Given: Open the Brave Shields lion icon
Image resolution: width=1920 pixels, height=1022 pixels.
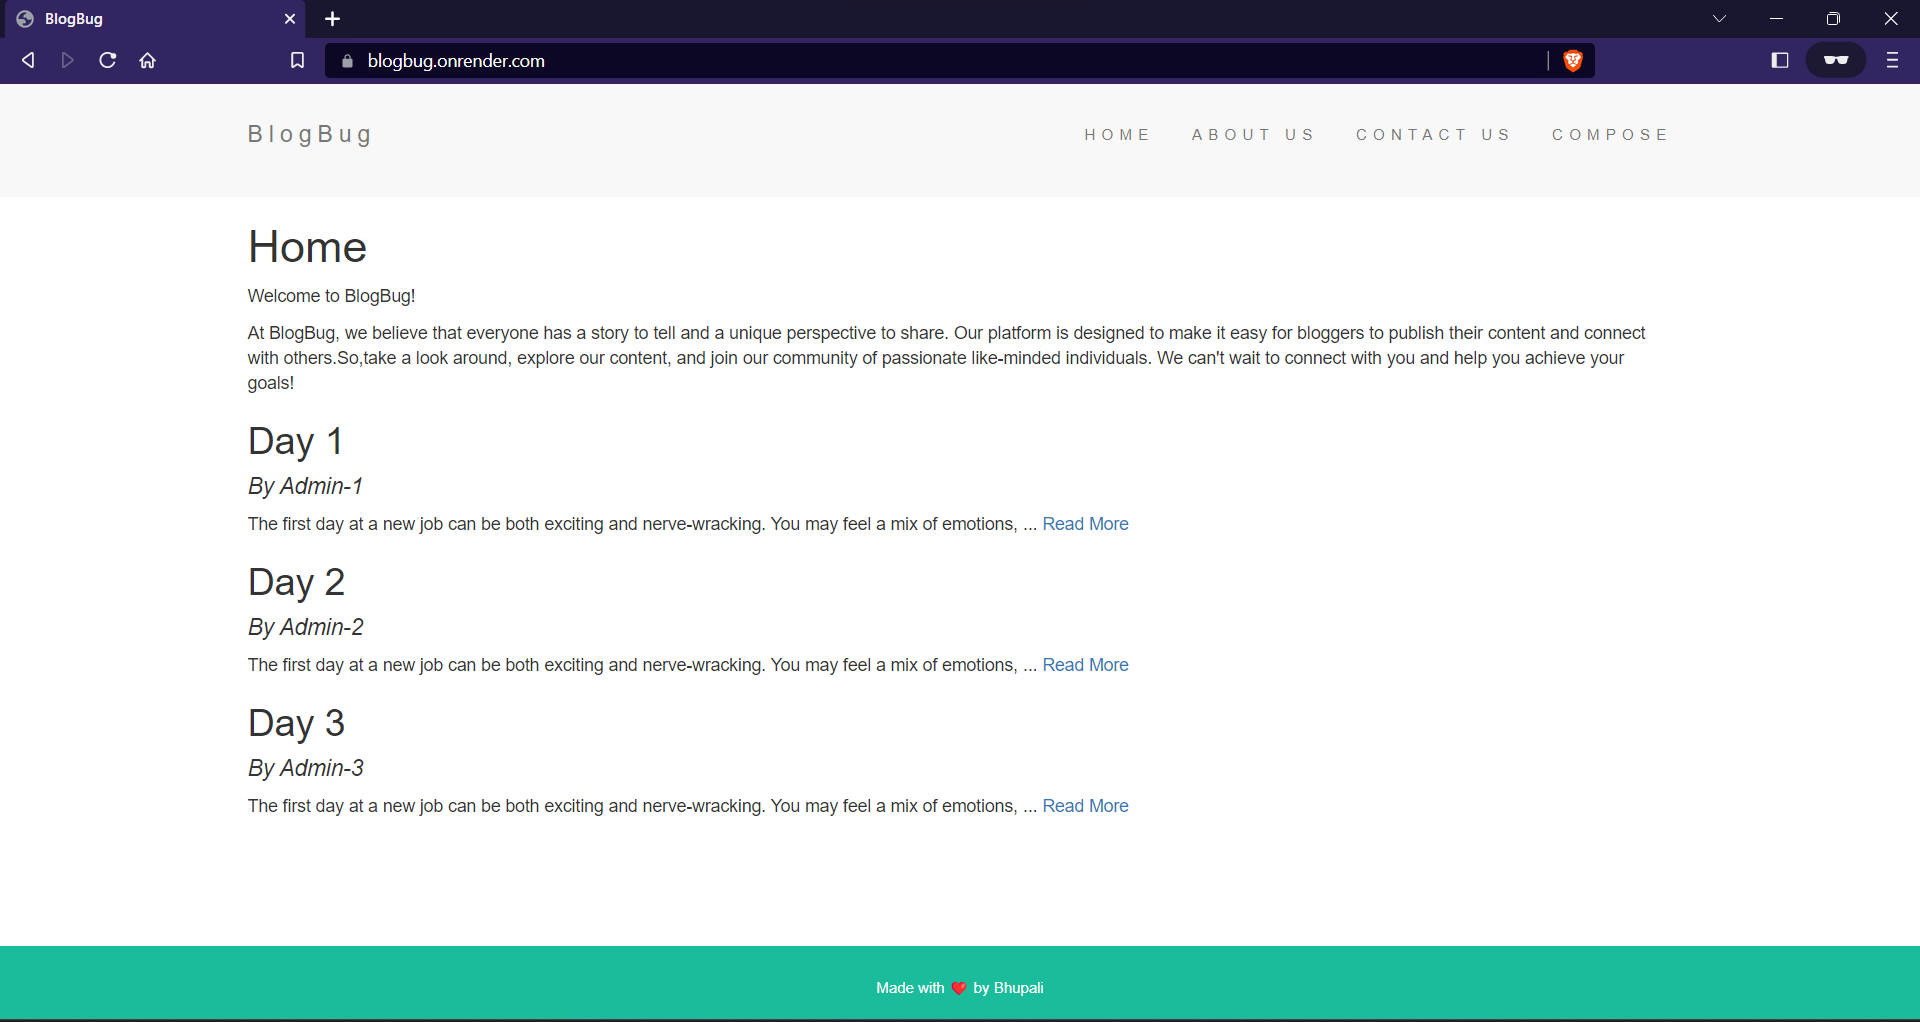Looking at the screenshot, I should click(x=1573, y=61).
